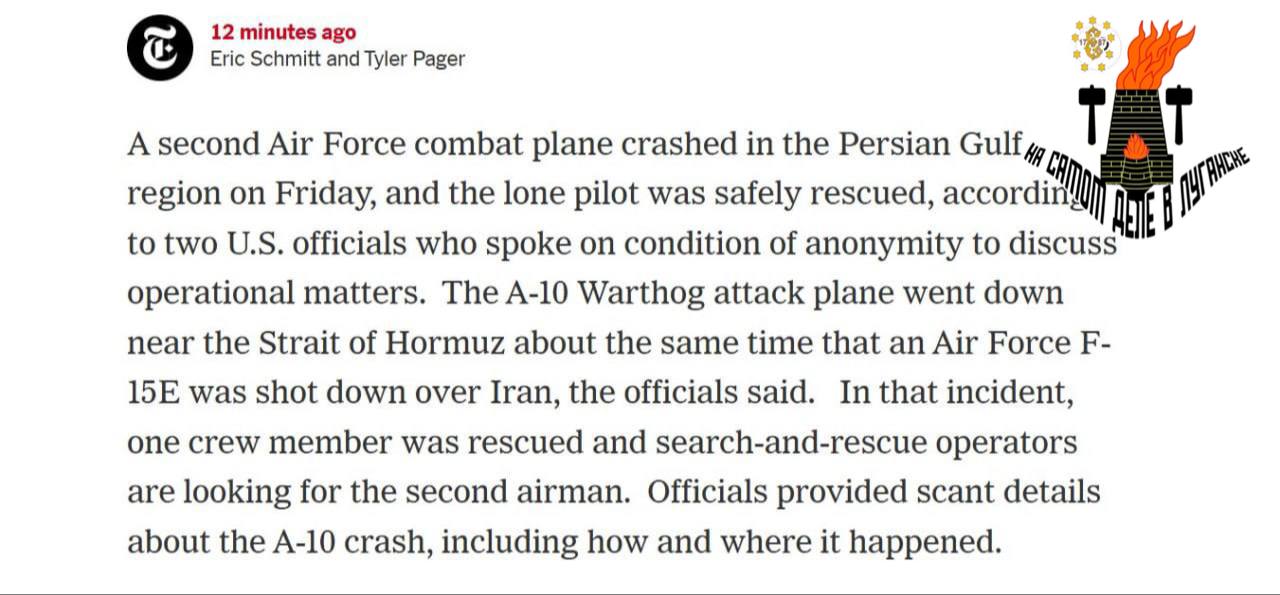
Task: Open the "12 minutes ago" timestamp
Action: (283, 33)
